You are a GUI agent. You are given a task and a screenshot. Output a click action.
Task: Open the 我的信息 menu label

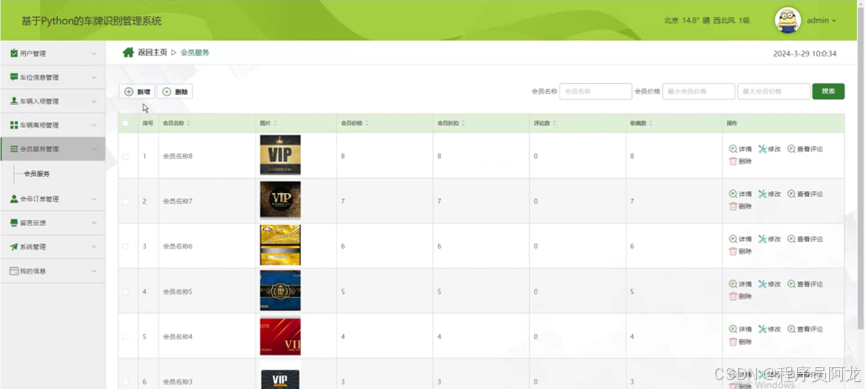(x=33, y=271)
